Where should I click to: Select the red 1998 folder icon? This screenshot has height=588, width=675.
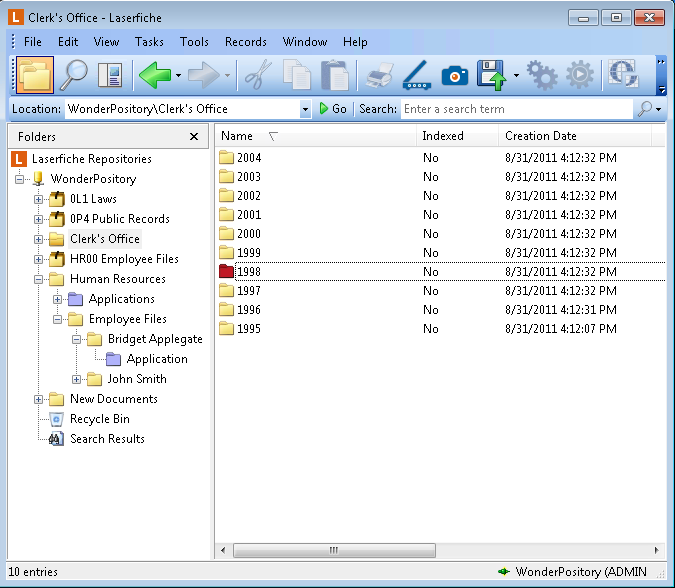[226, 271]
